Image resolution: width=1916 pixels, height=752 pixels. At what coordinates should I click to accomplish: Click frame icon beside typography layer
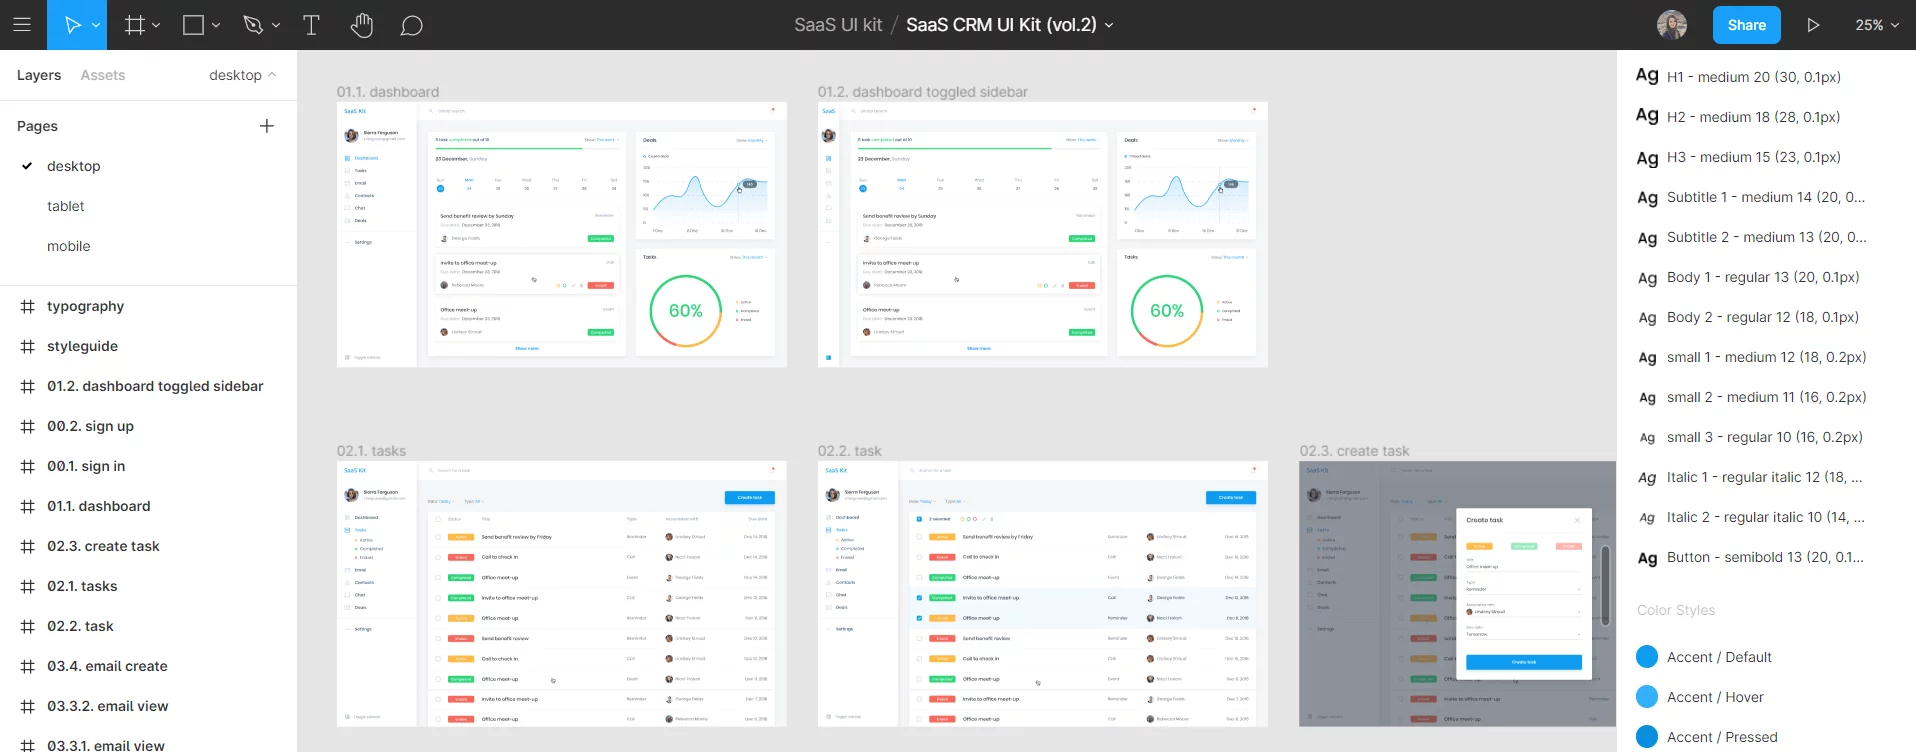[28, 306]
